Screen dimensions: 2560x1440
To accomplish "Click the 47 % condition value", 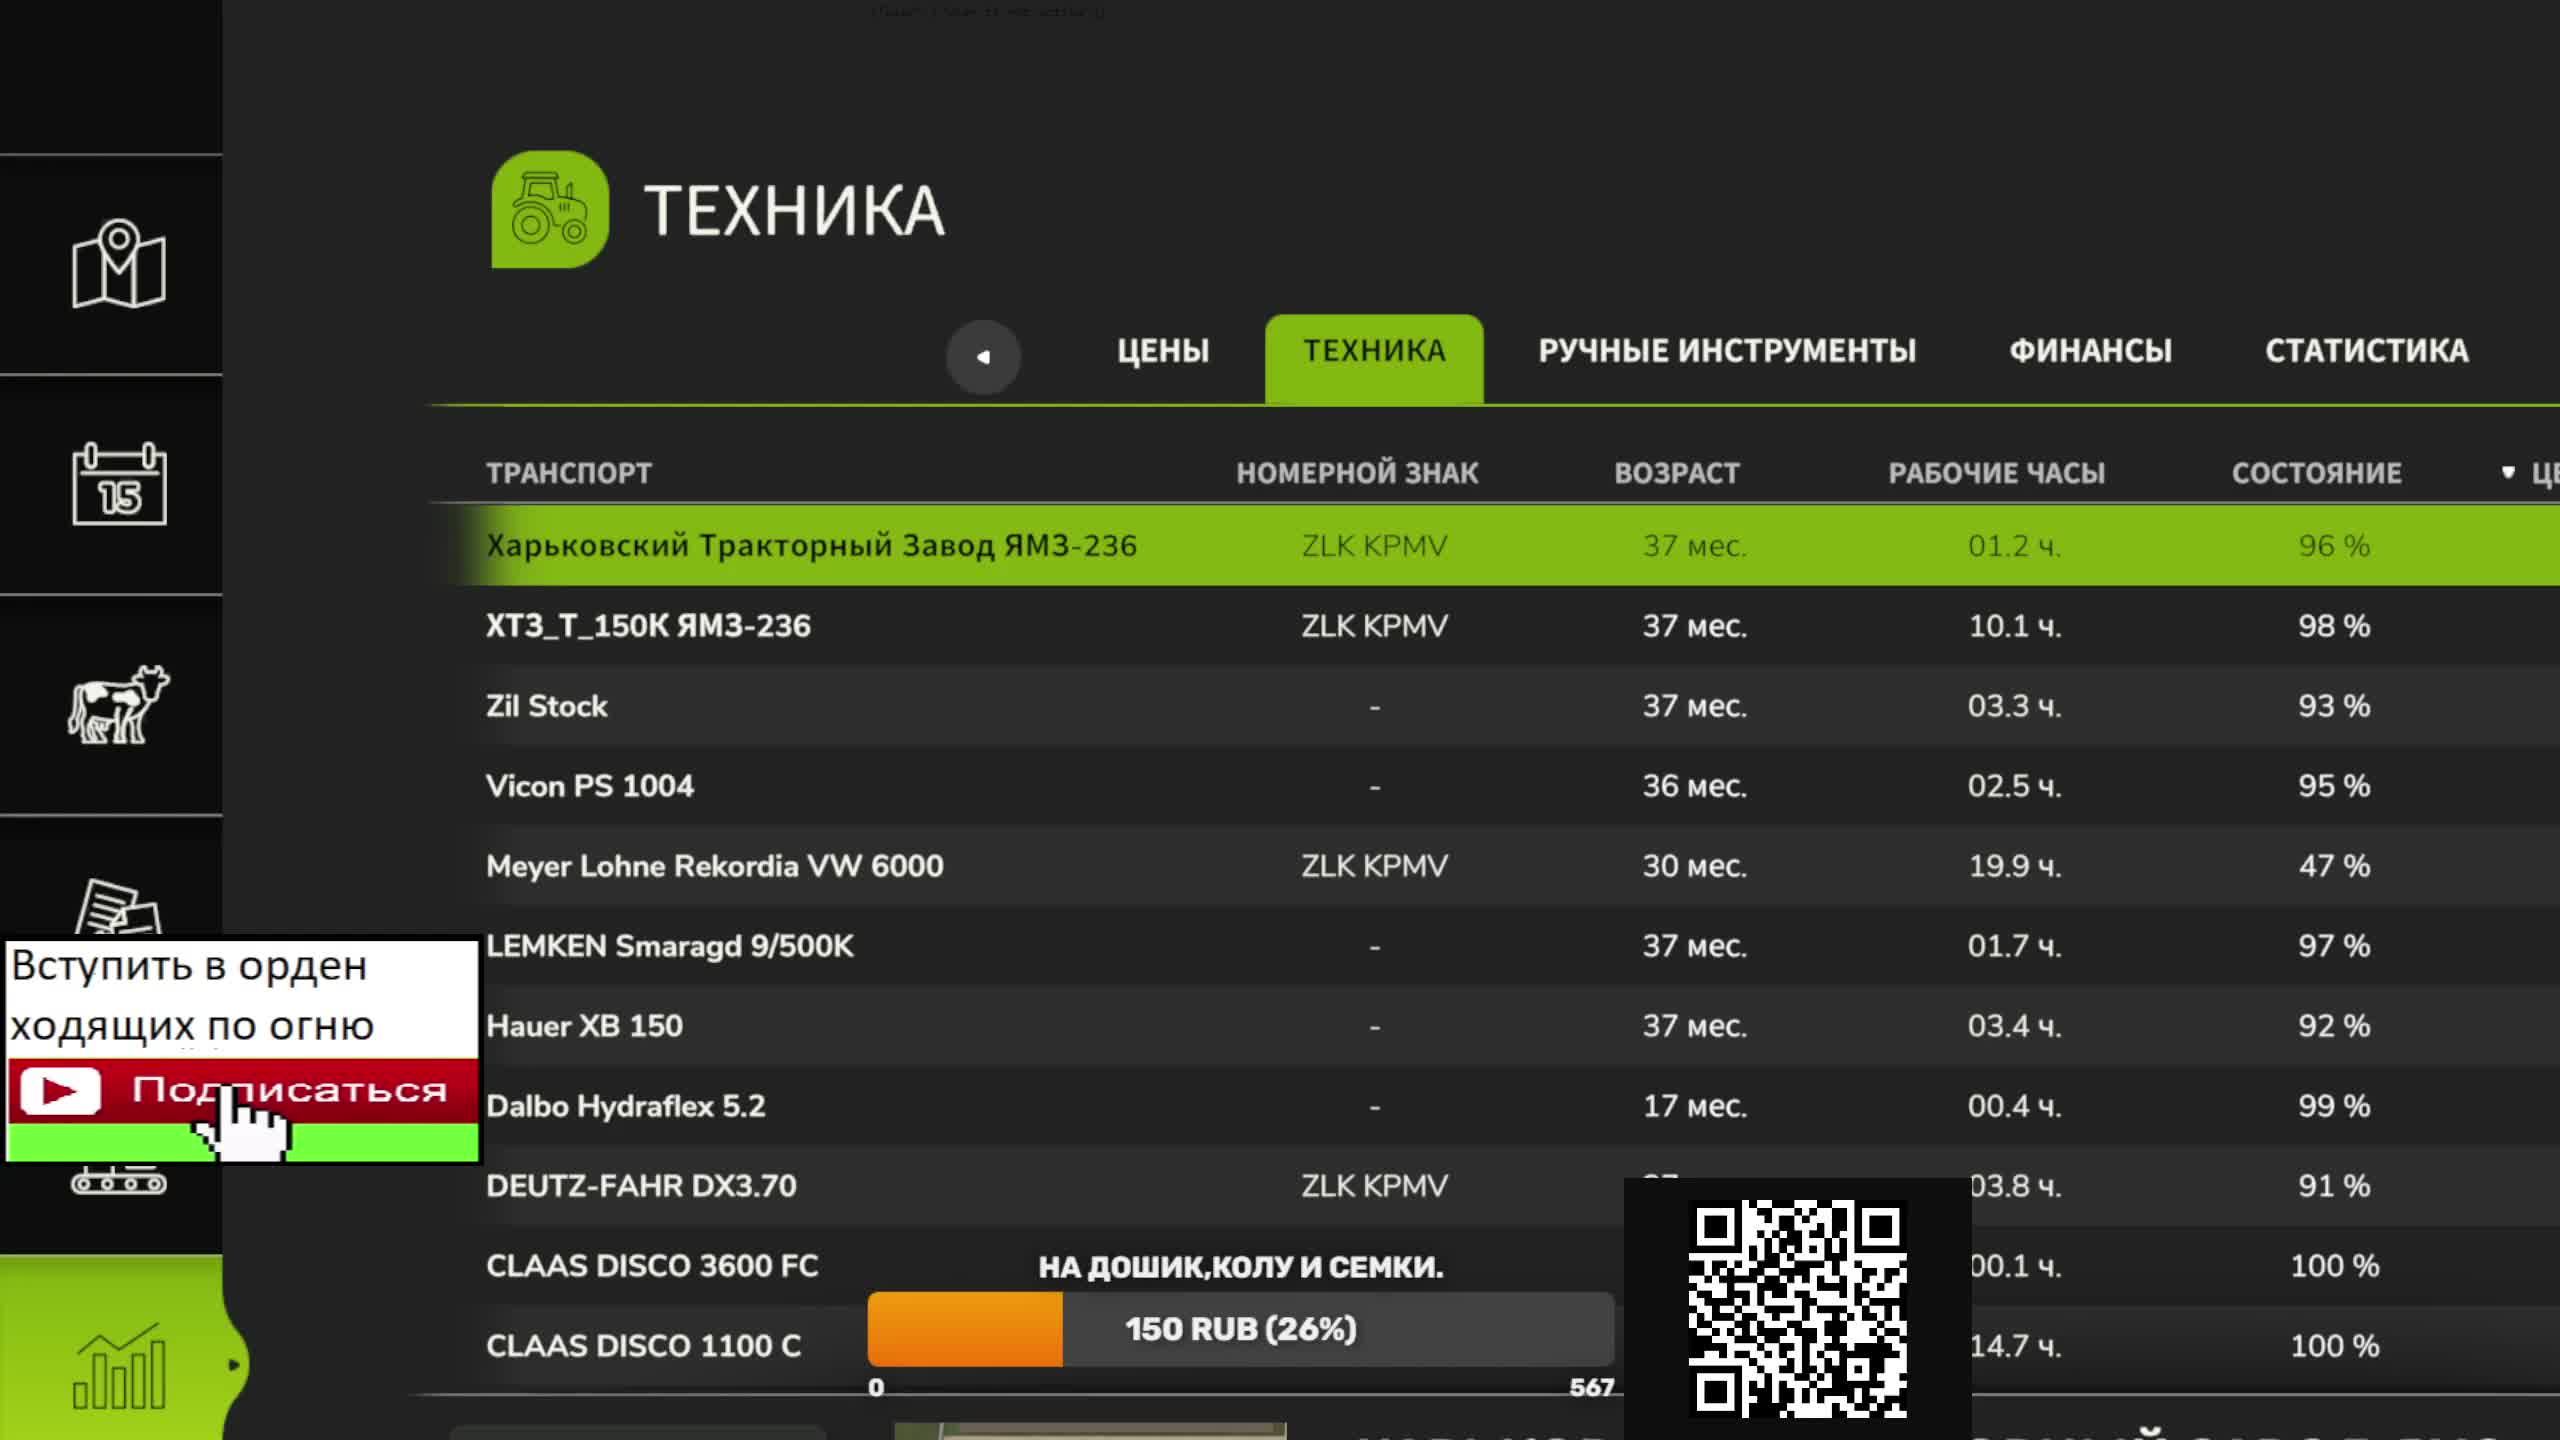I will [2334, 865].
